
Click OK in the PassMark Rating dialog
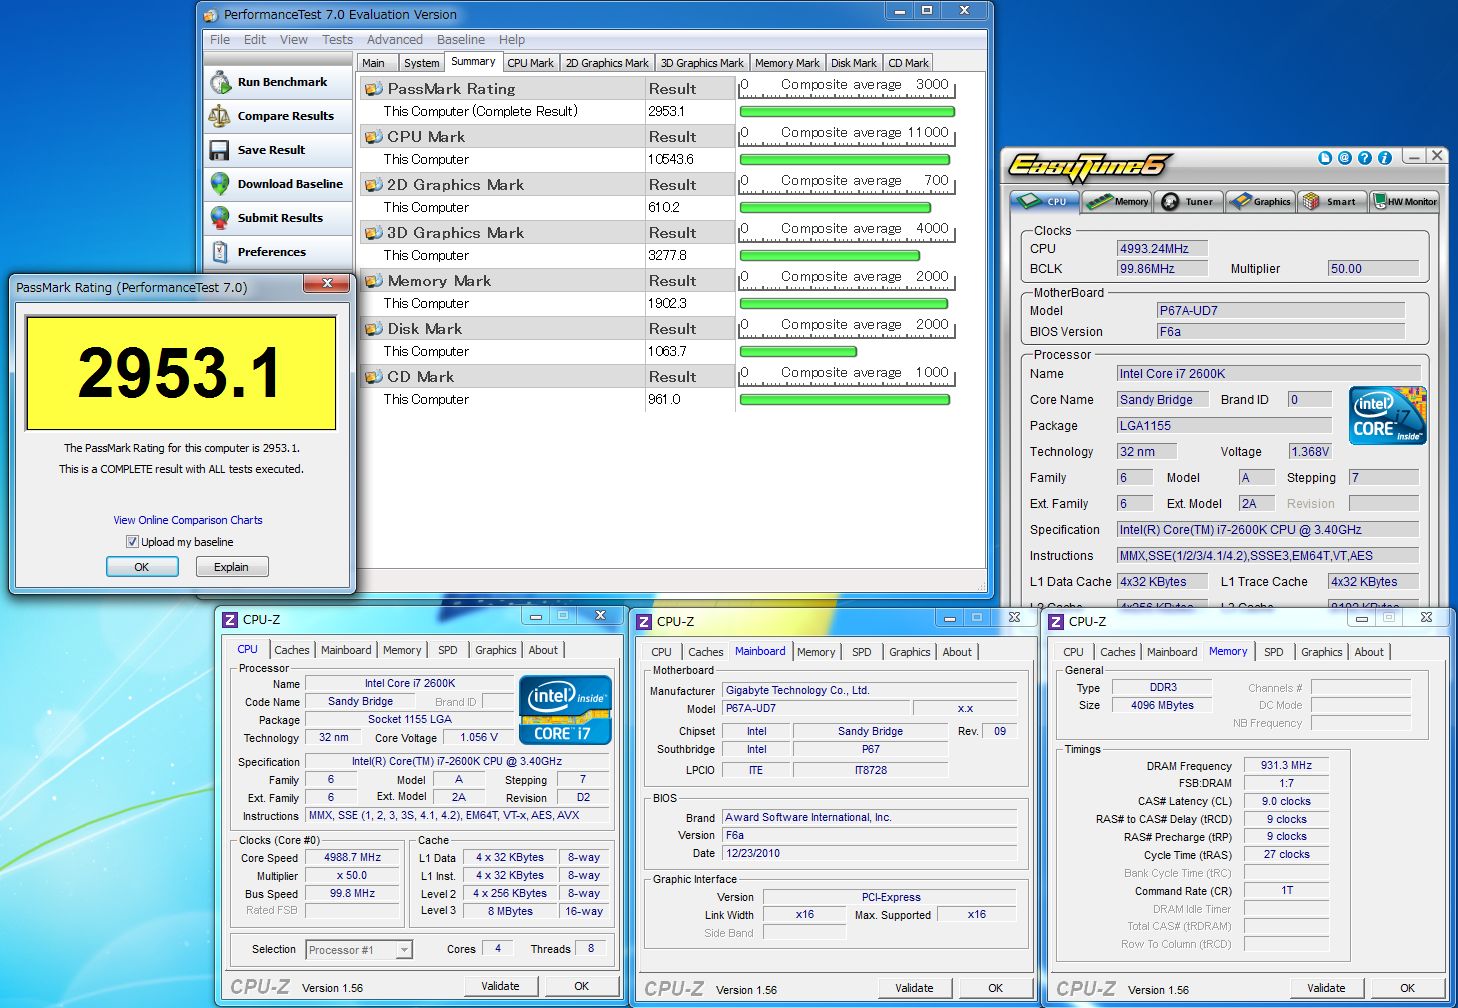pyautogui.click(x=142, y=567)
